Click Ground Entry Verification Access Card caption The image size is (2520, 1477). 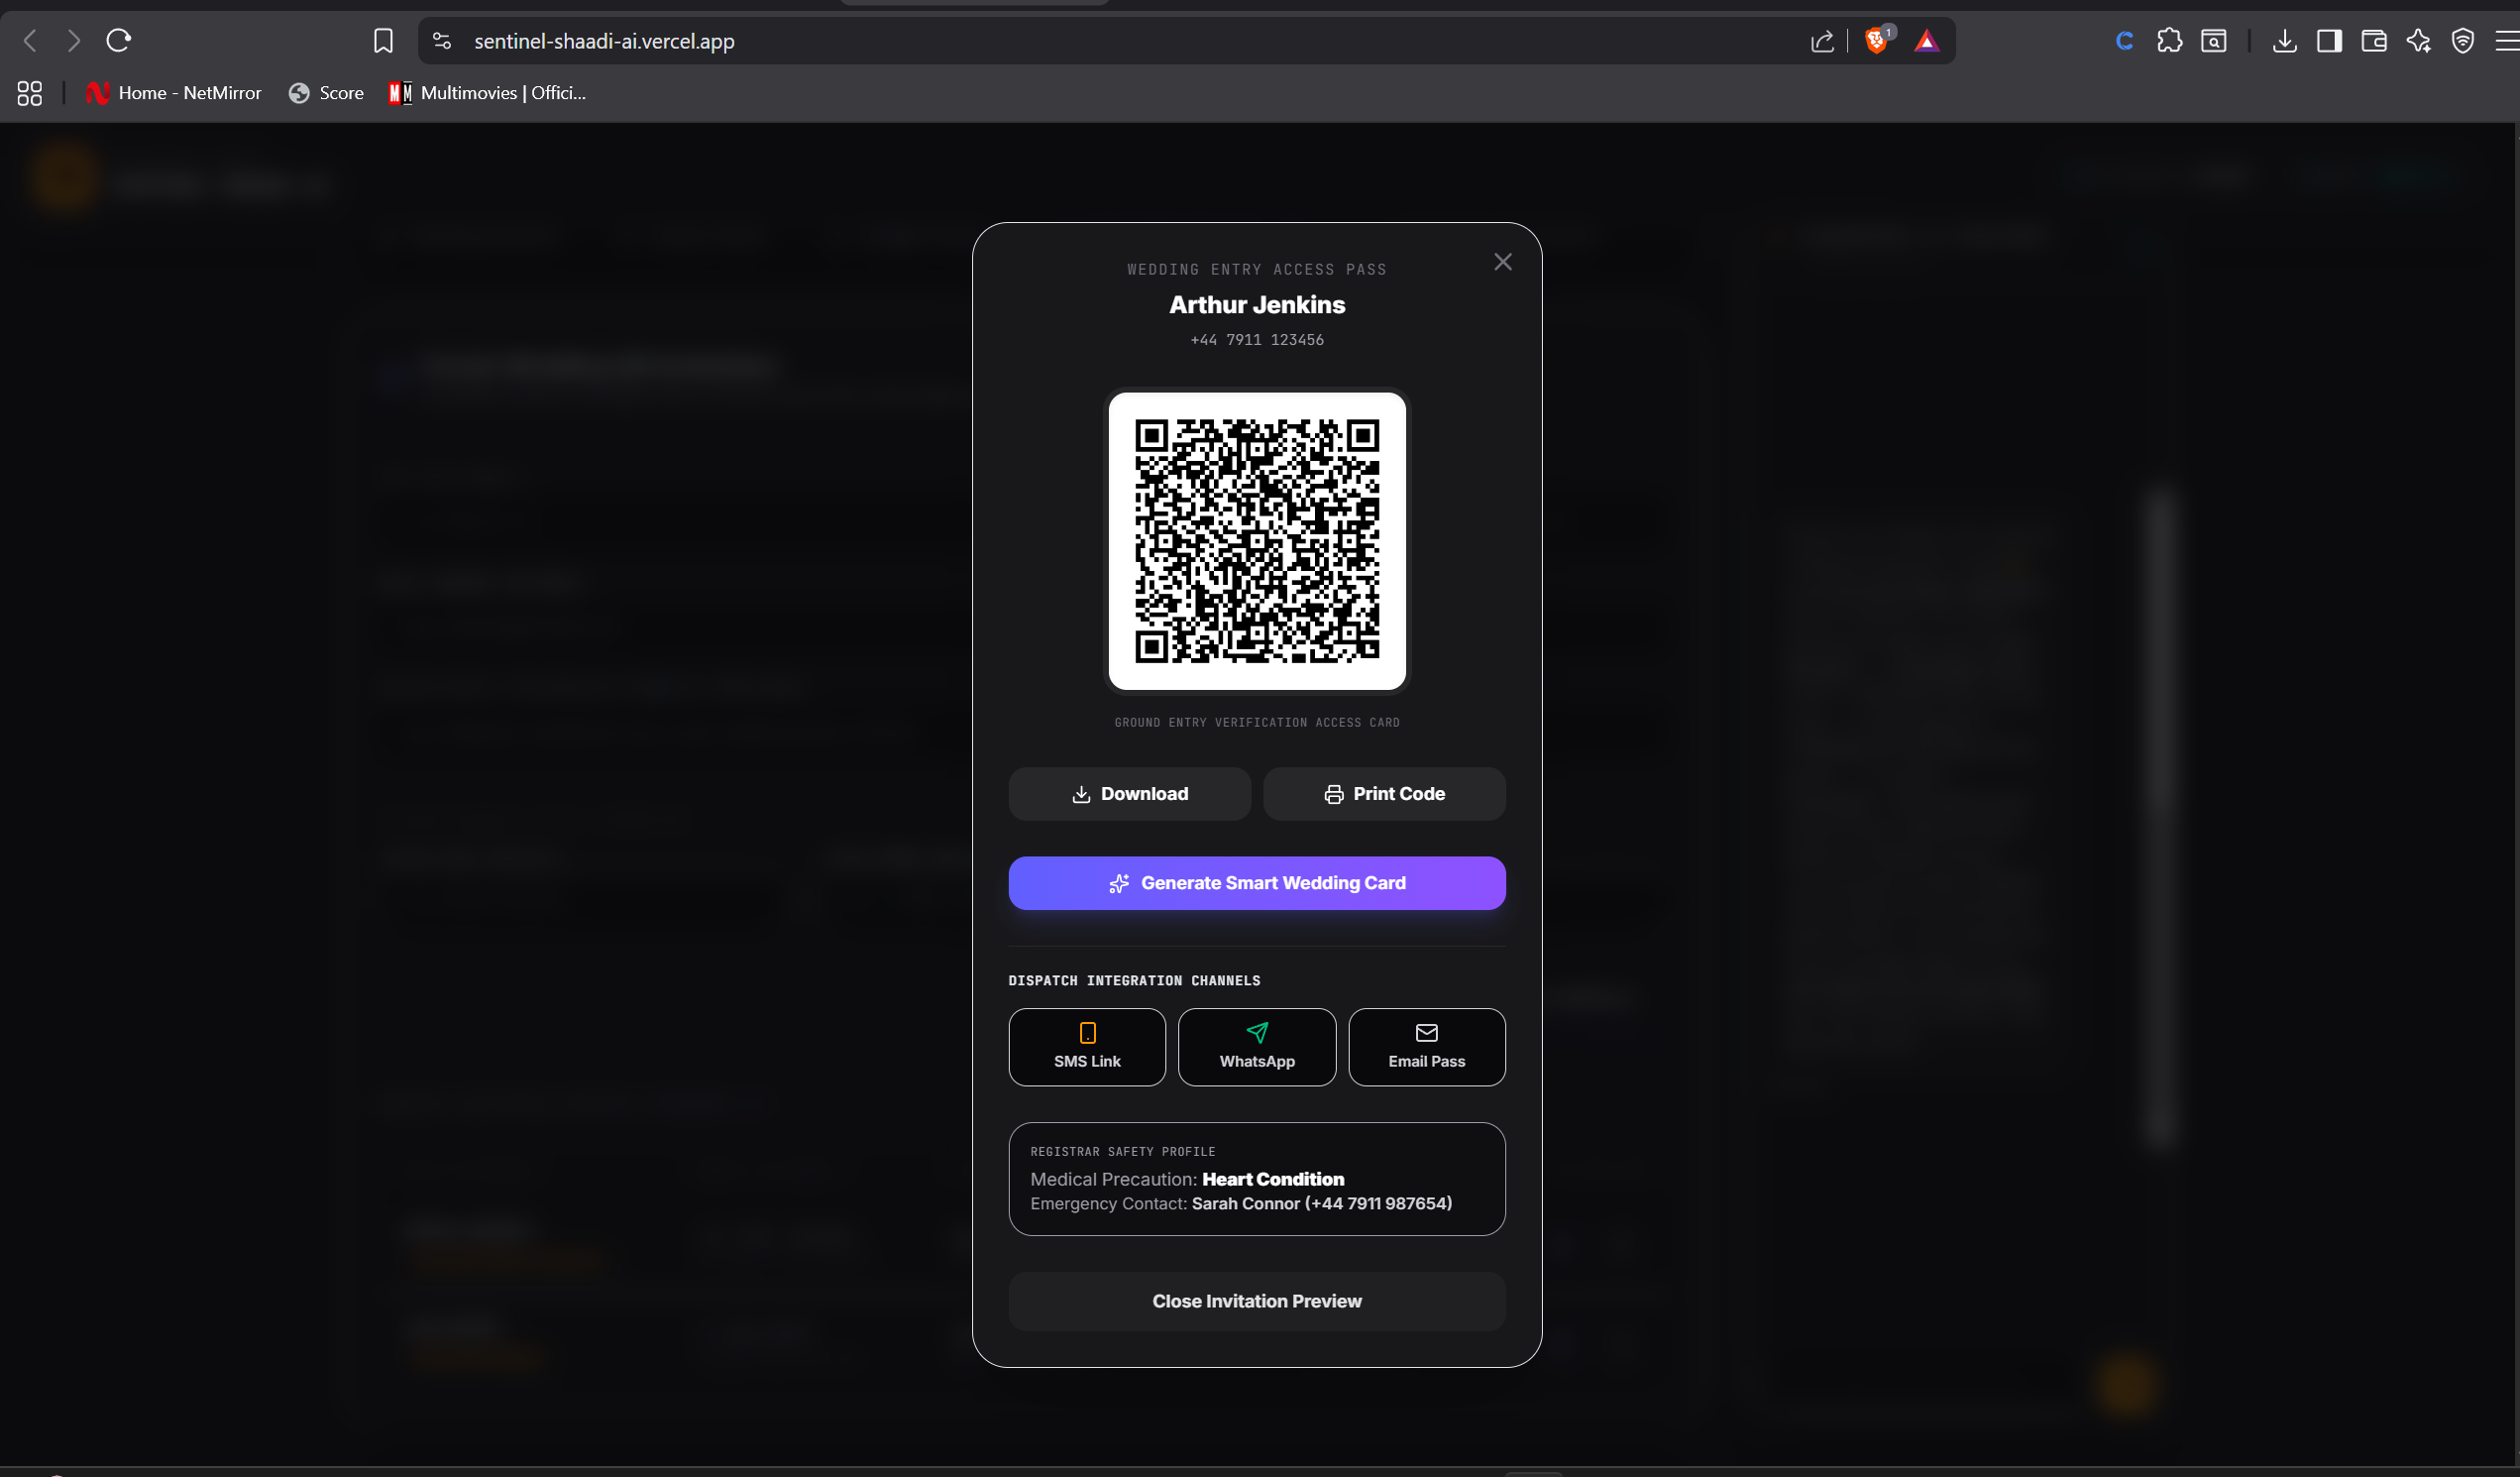tap(1257, 722)
